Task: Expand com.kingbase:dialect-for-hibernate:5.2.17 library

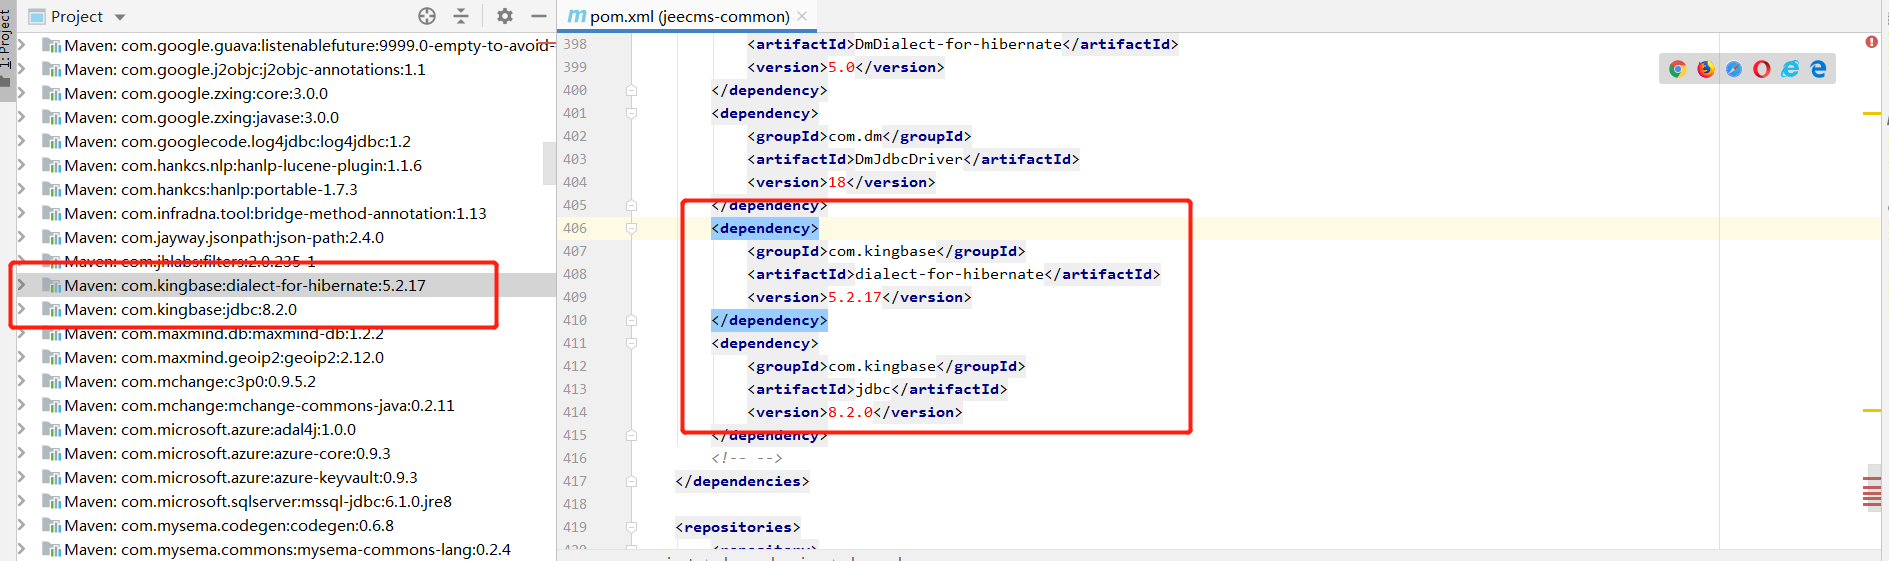Action: coord(21,285)
